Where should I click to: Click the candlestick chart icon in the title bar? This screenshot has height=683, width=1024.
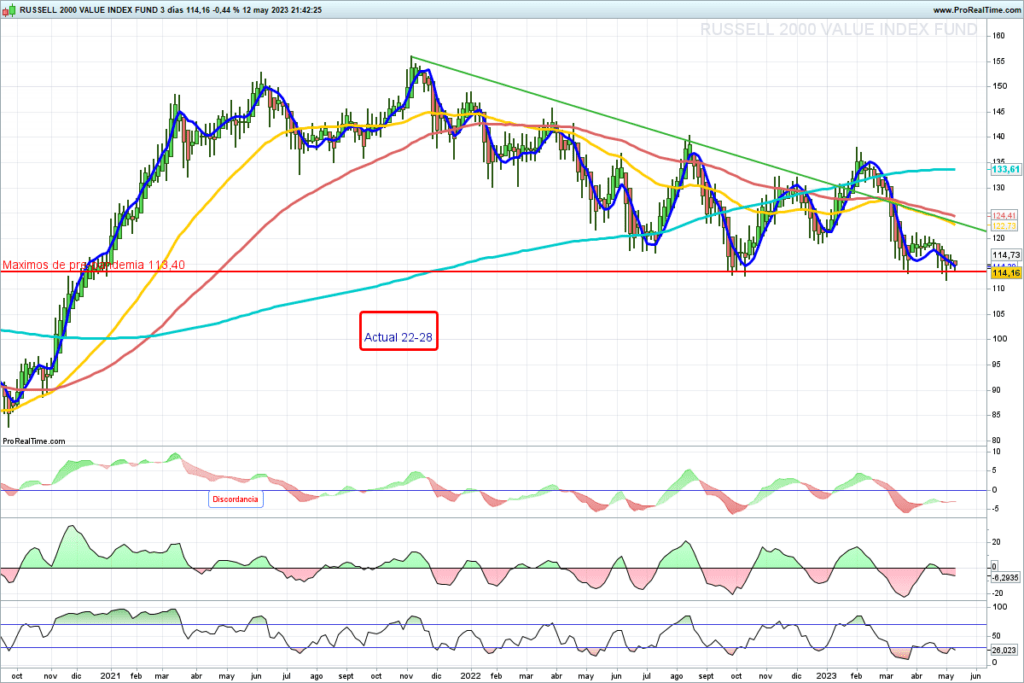pos(8,10)
